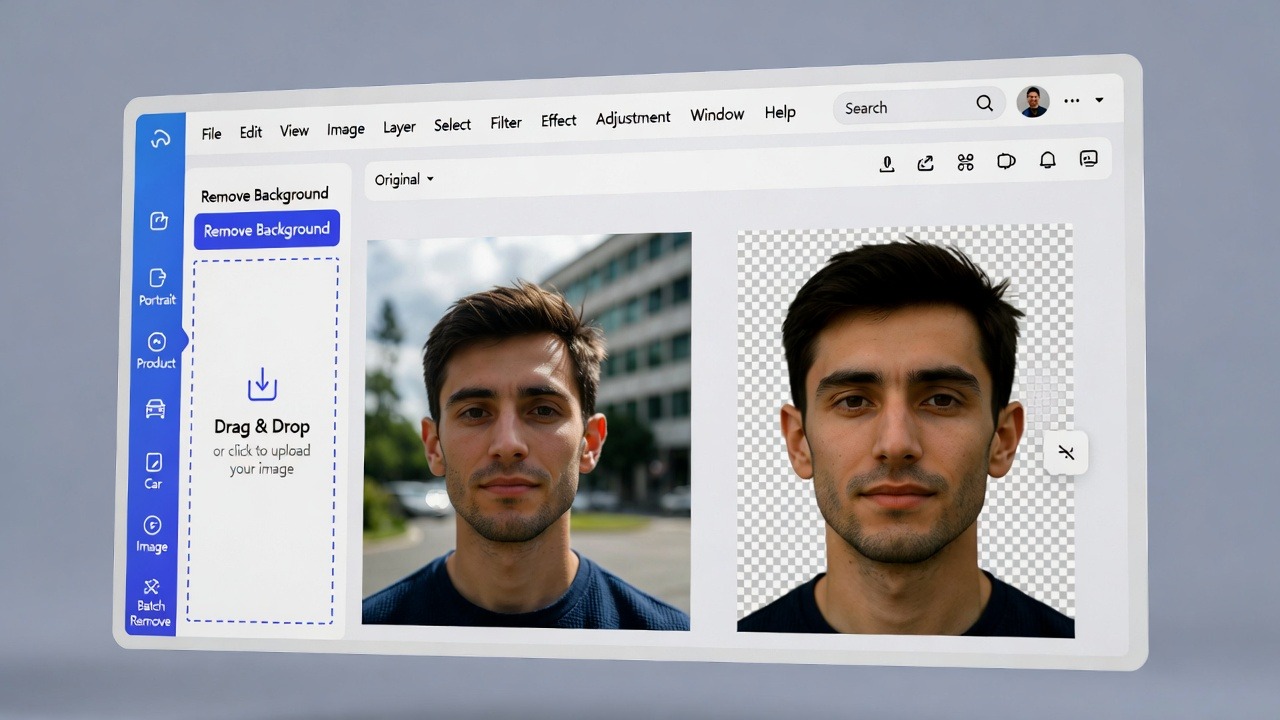Open the Adjustment menu
The image size is (1280, 720).
click(633, 118)
